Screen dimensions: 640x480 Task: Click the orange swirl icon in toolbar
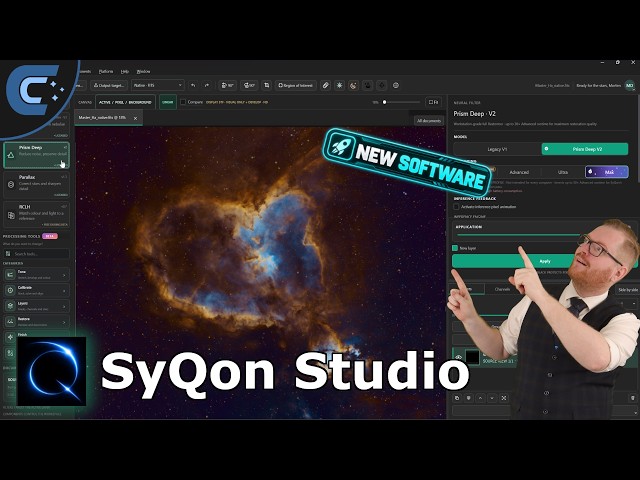[353, 85]
